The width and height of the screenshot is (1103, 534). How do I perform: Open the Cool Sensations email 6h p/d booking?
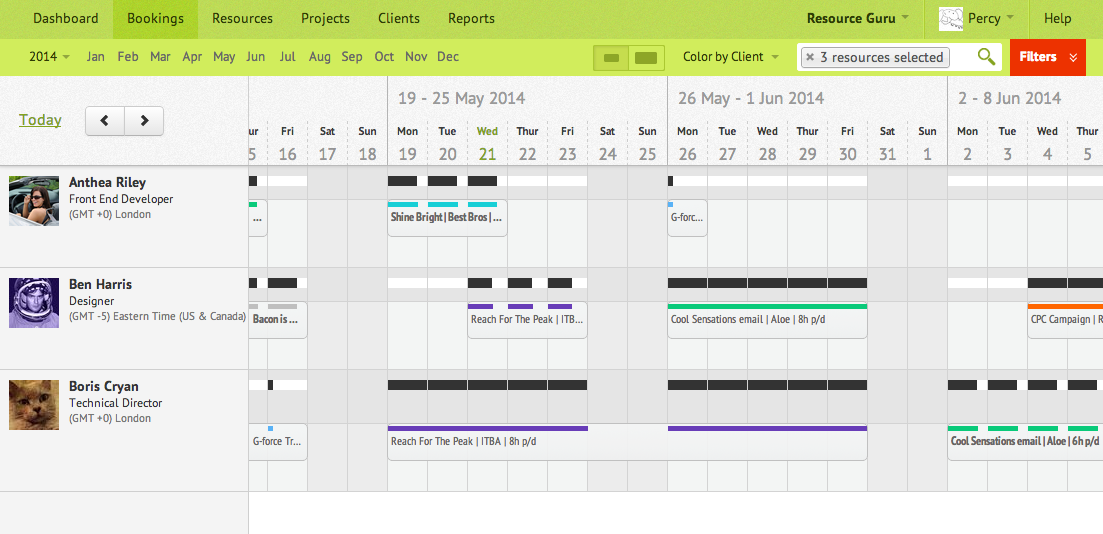coord(1025,443)
